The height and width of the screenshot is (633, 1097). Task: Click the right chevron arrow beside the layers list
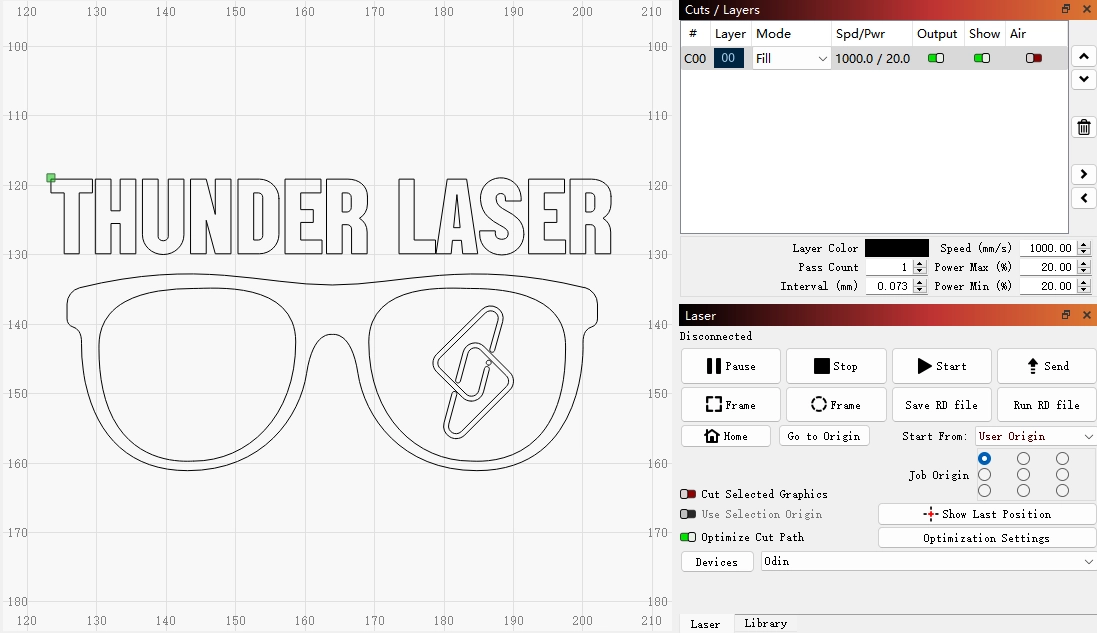tap(1084, 174)
